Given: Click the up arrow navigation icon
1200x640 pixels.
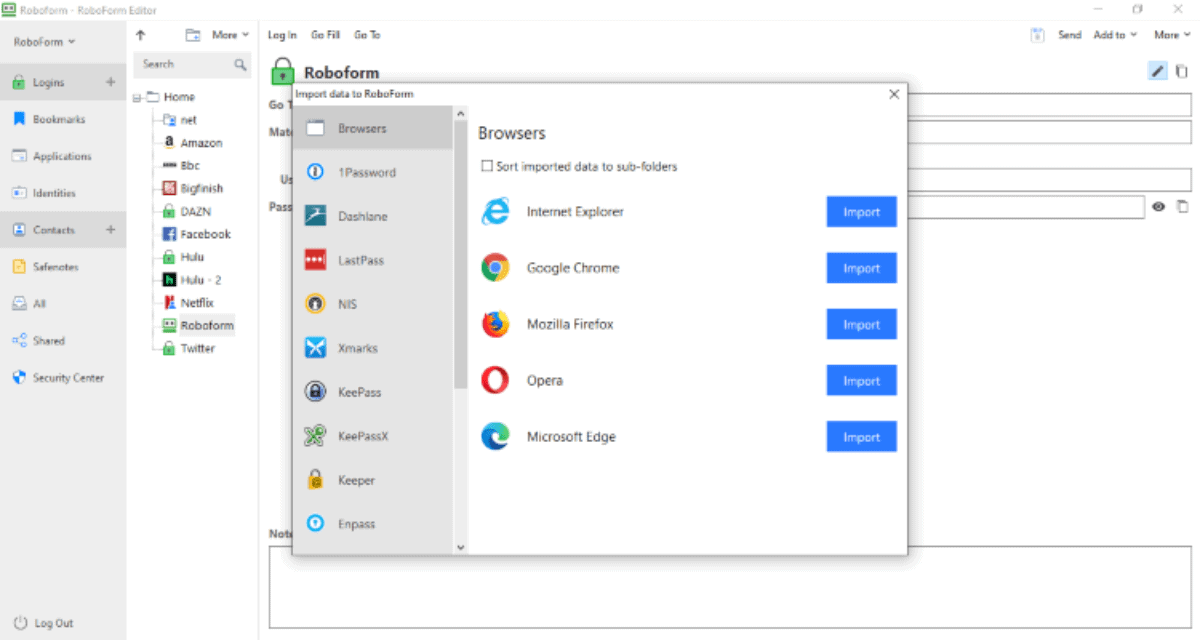Looking at the screenshot, I should [x=141, y=35].
